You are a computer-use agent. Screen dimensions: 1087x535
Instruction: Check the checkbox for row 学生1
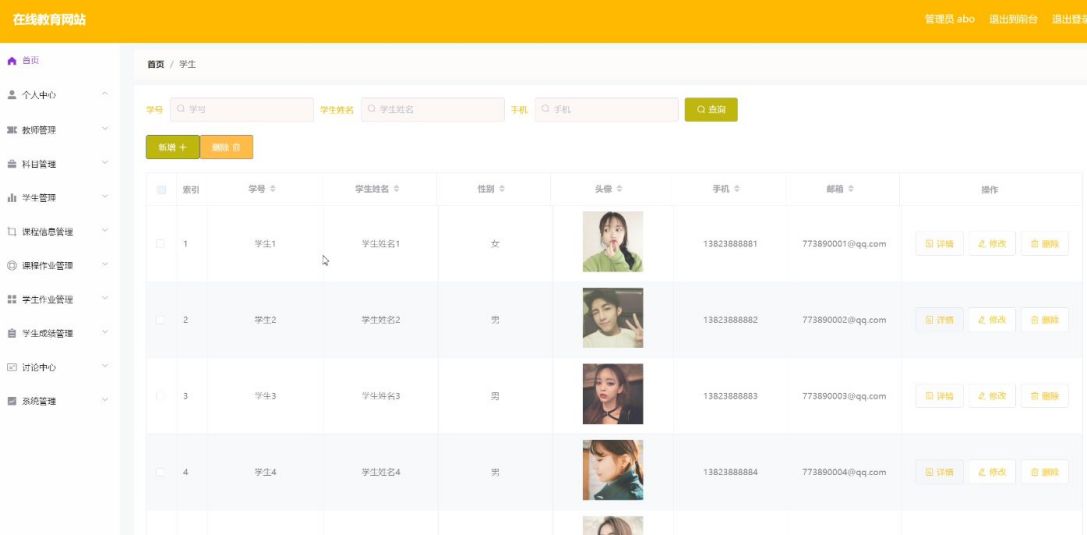[161, 244]
